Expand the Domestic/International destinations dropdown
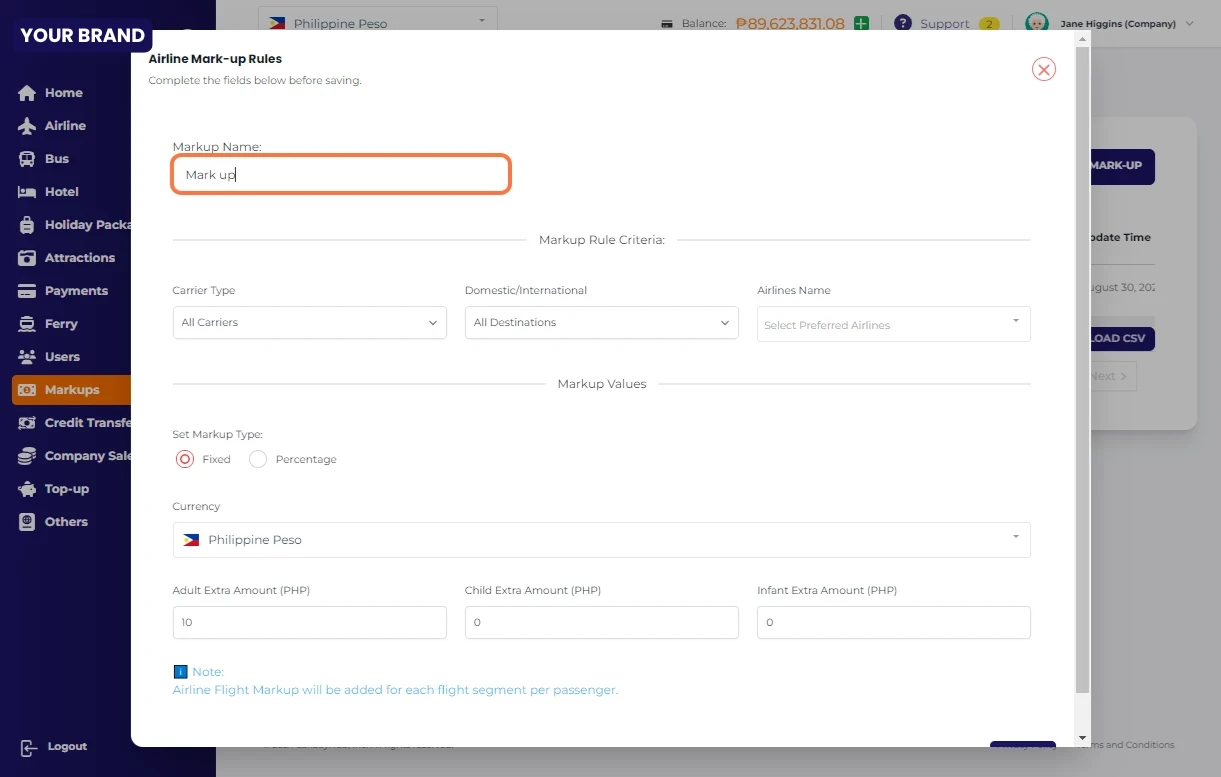This screenshot has height=777, width=1221. pyautogui.click(x=601, y=323)
